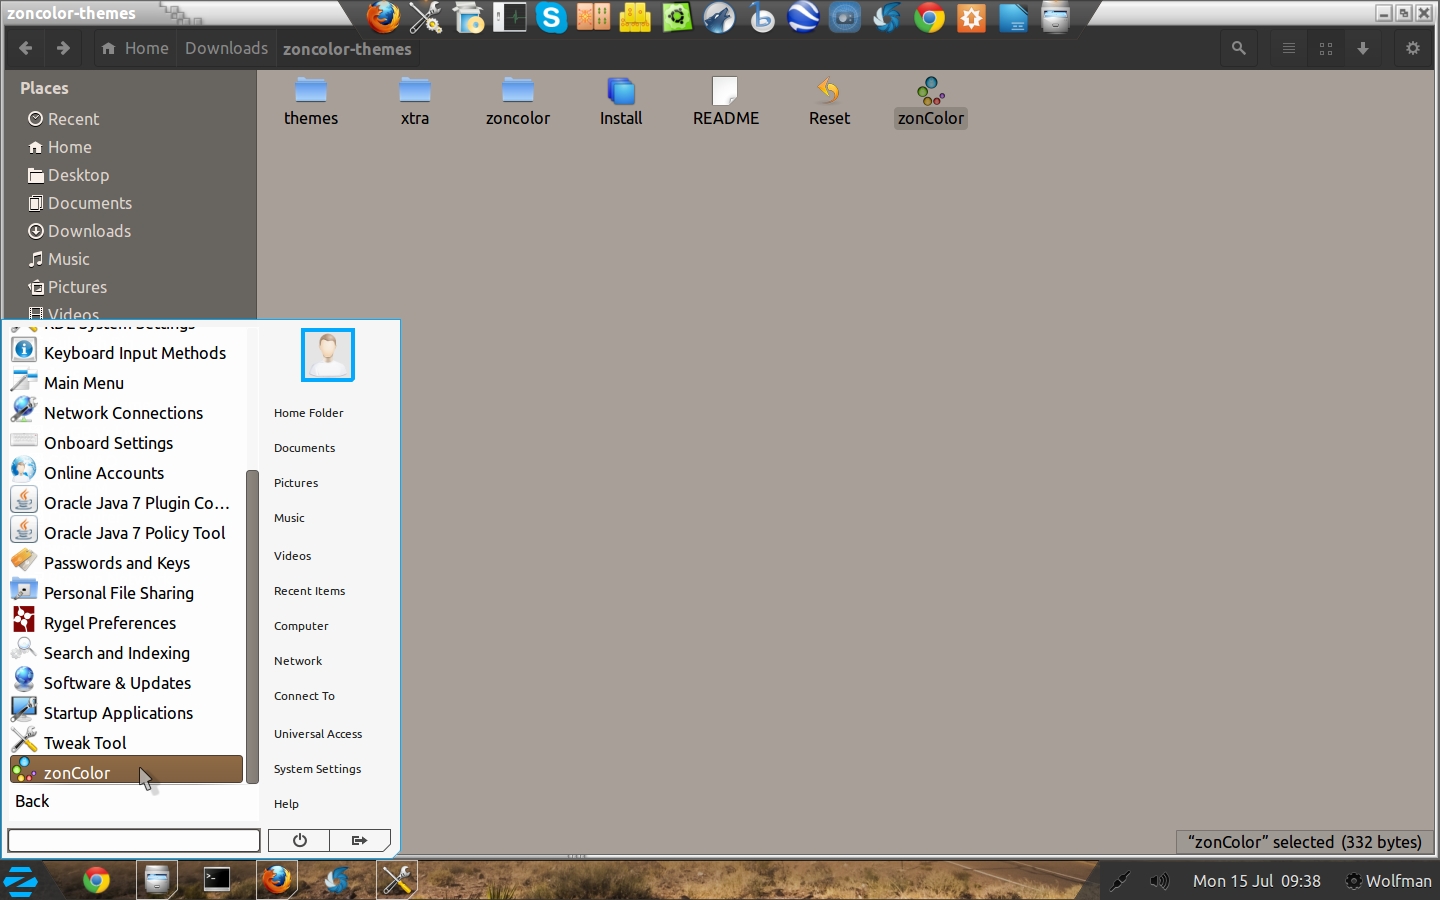Open Terminal from the bottom taskbar
This screenshot has width=1440, height=900.
[x=217, y=879]
